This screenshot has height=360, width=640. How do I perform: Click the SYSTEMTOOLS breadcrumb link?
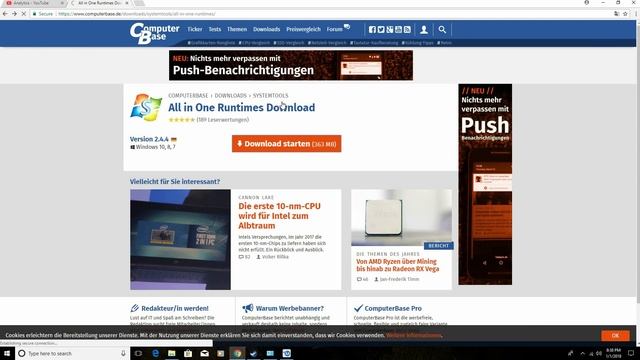coord(270,96)
